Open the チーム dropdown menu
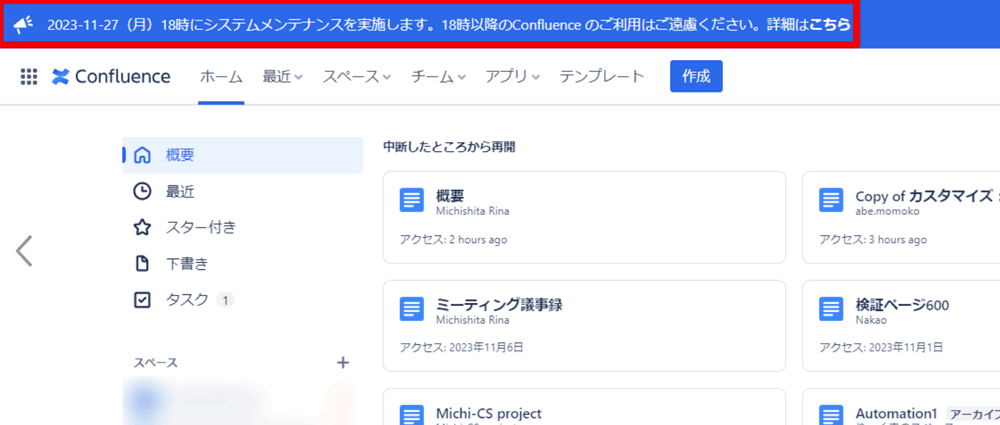 (x=439, y=77)
